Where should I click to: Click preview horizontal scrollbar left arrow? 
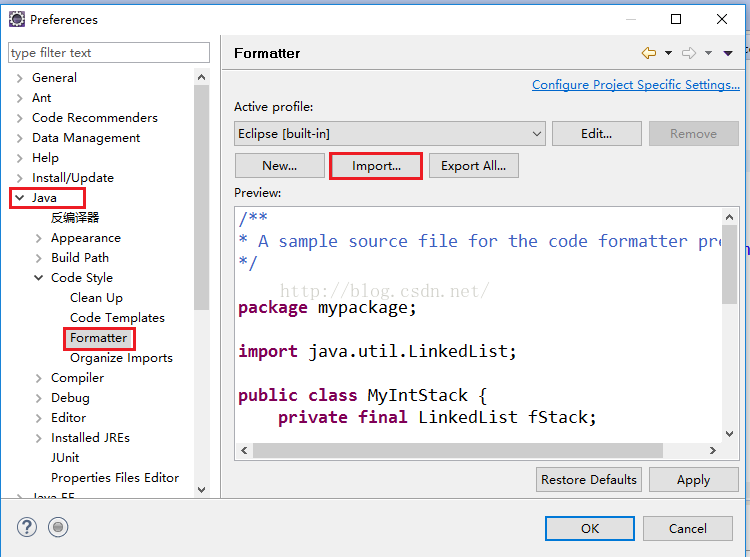pyautogui.click(x=244, y=450)
